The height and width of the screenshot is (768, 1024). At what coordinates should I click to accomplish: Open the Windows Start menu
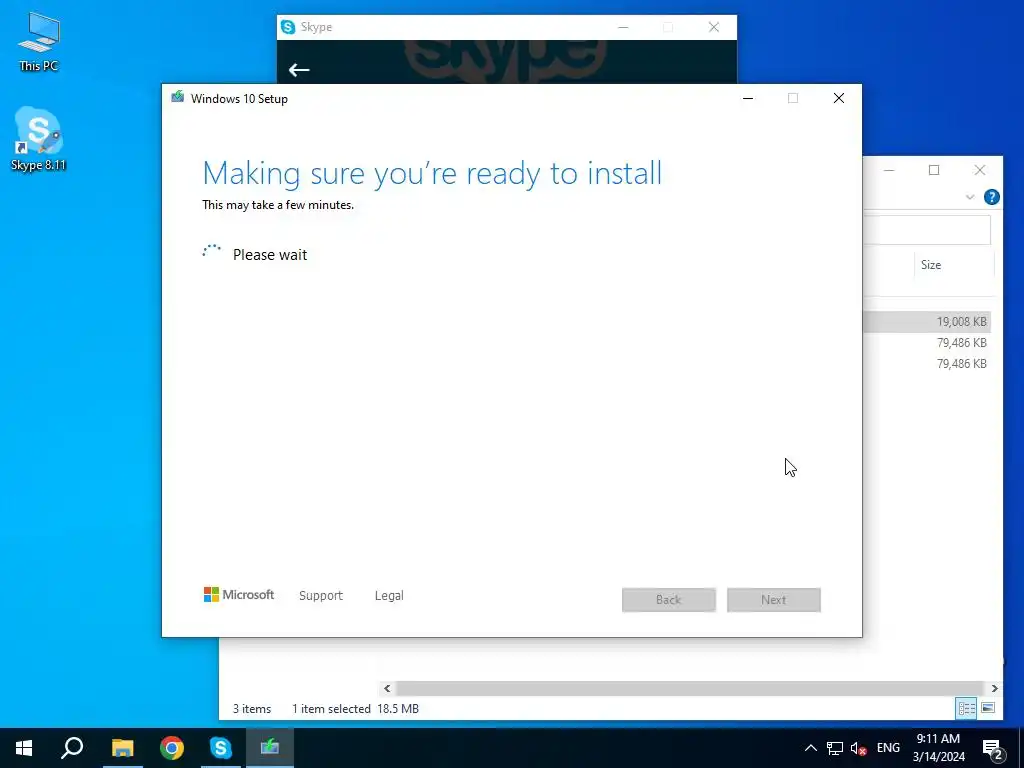24,748
